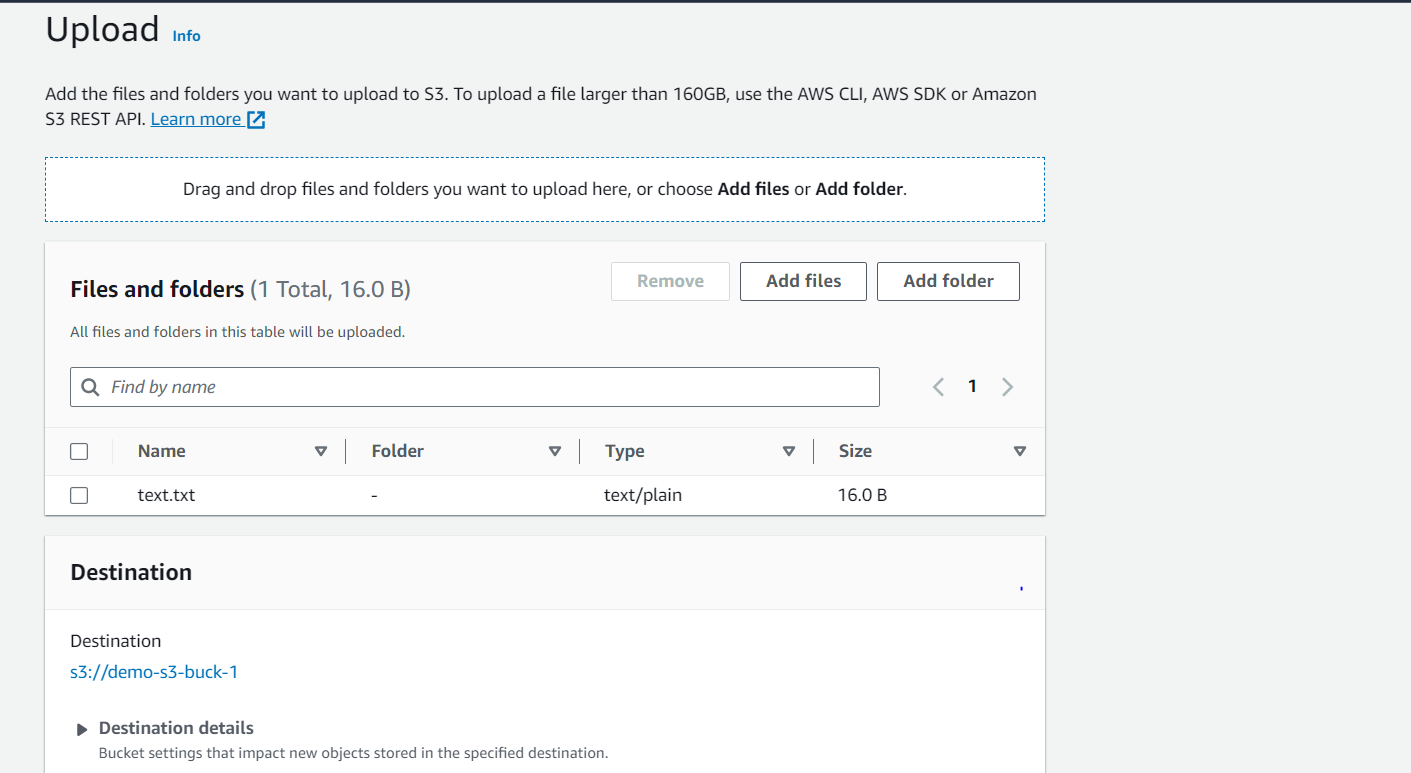
Task: Click the Add folder button
Action: click(948, 281)
